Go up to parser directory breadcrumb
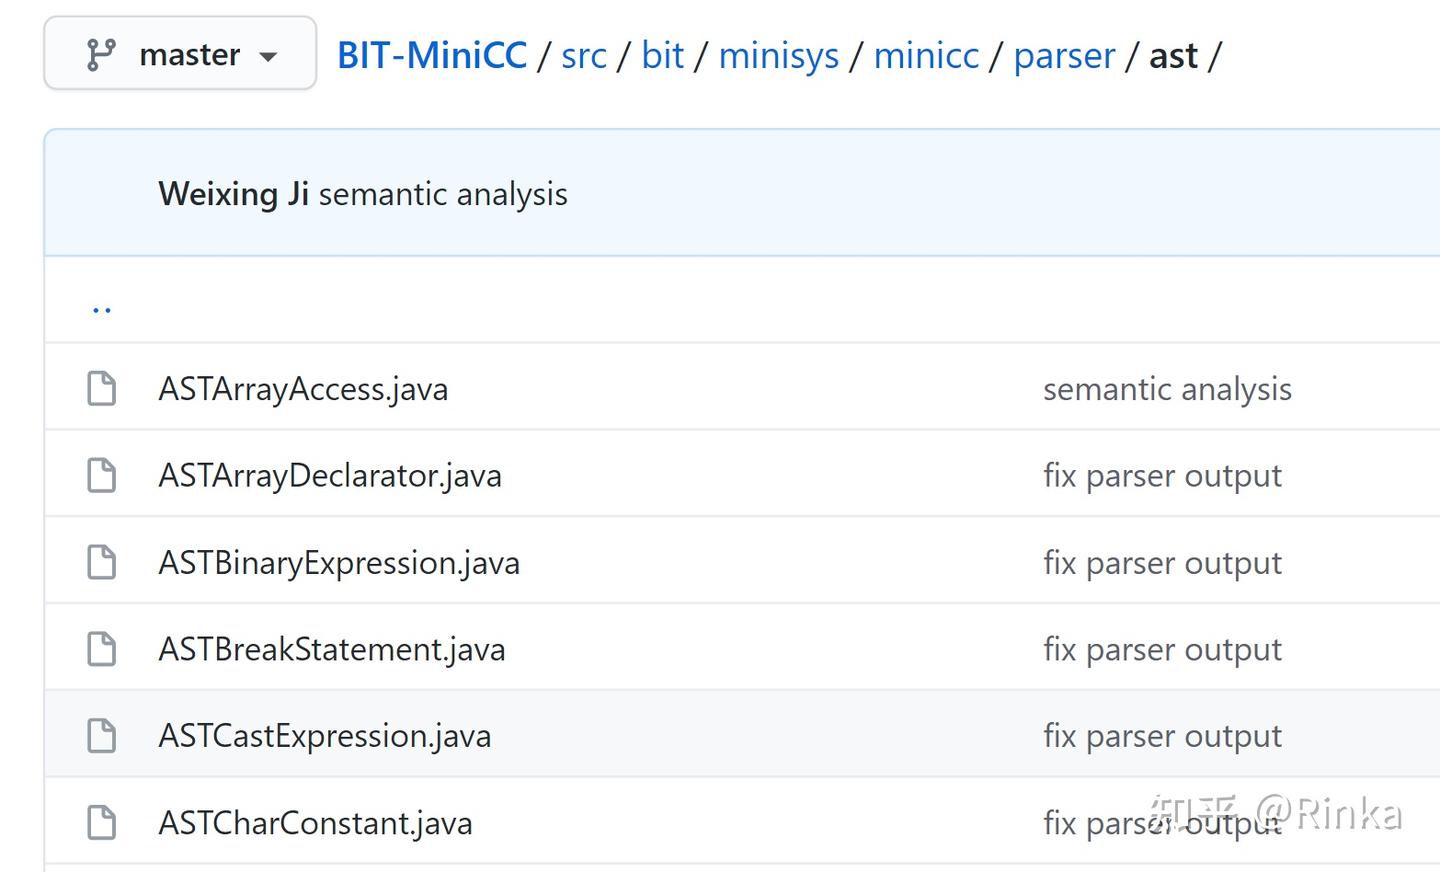 1064,55
